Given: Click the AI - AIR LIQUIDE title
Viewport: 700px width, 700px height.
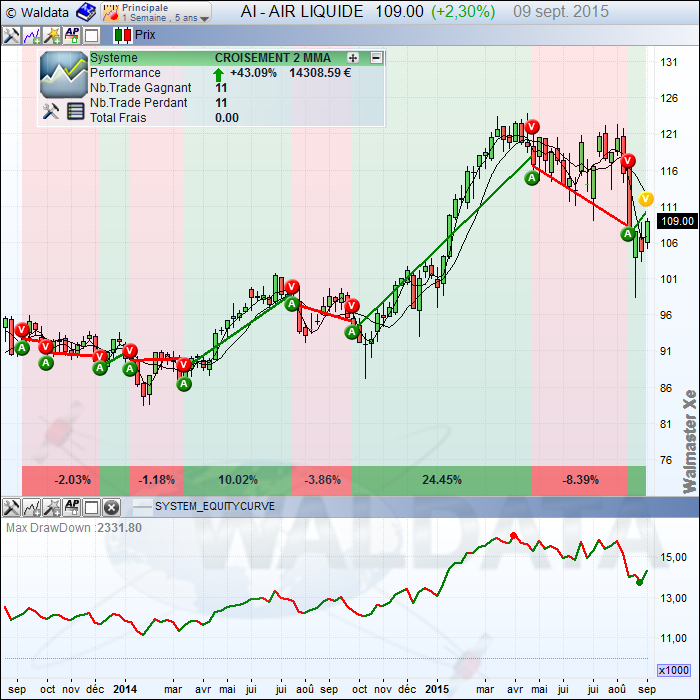Looking at the screenshot, I should click(302, 12).
